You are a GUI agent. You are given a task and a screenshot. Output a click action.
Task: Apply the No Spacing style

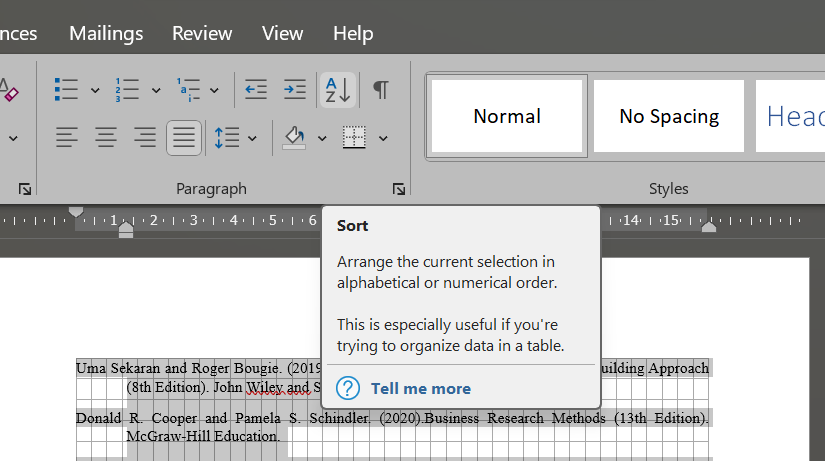pos(669,116)
